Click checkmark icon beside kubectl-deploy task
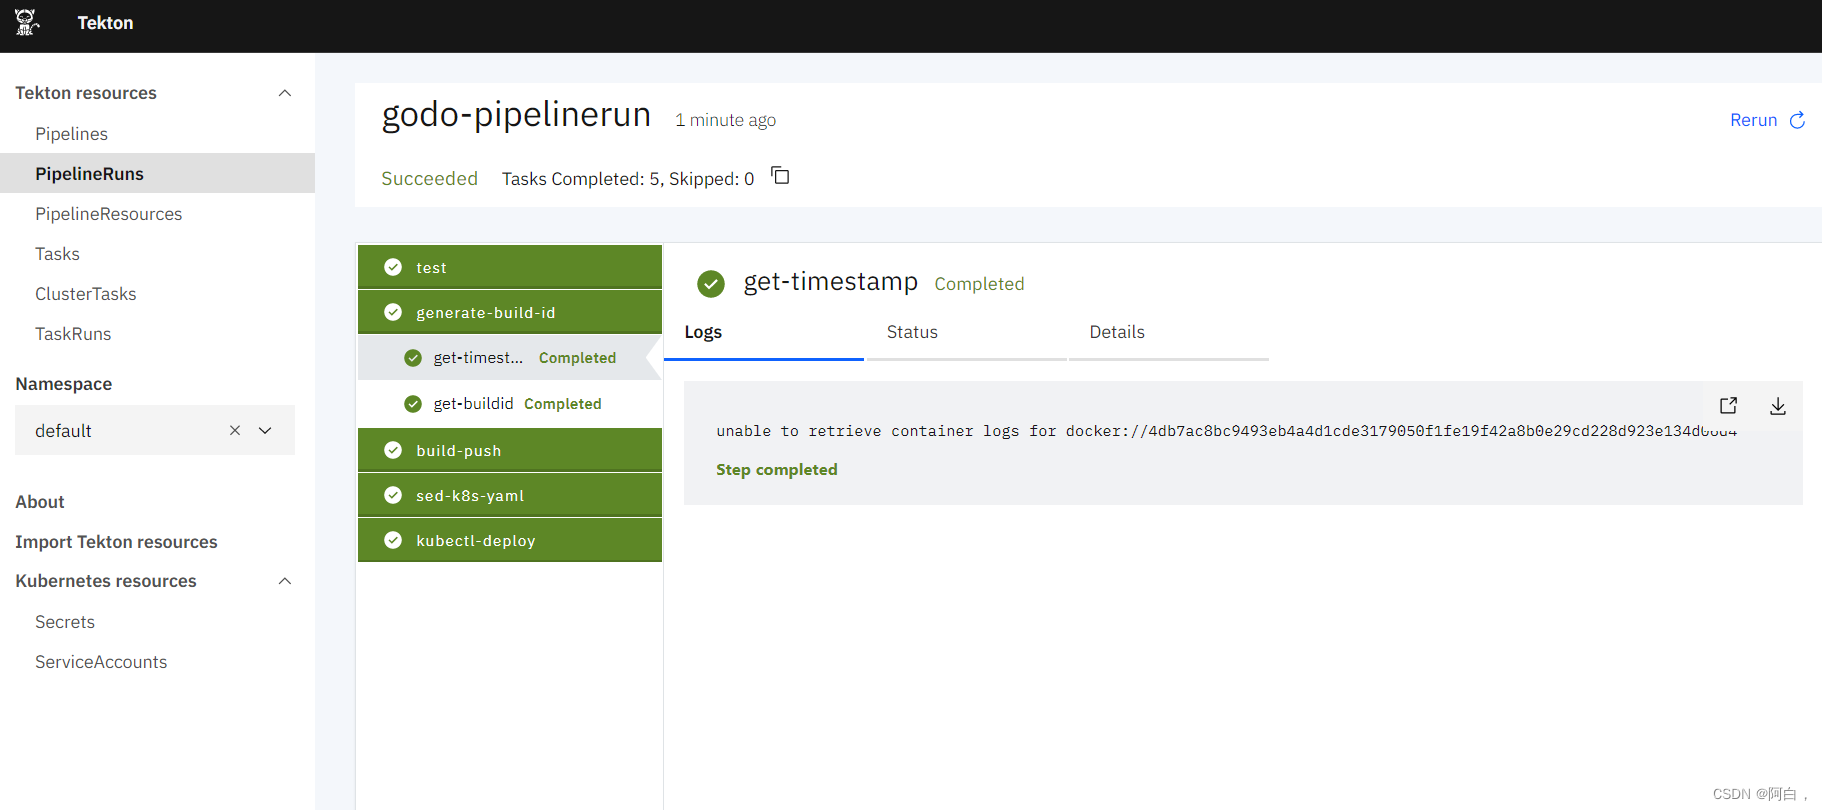 [393, 540]
